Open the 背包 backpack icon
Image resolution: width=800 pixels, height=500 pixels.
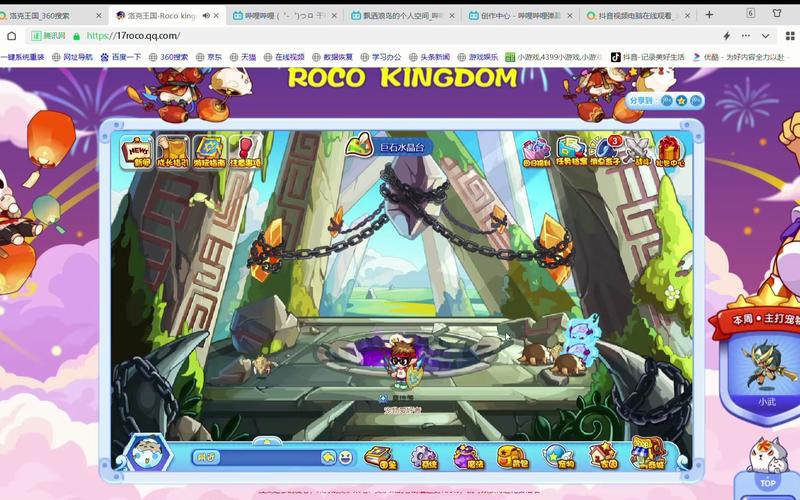(x=513, y=457)
